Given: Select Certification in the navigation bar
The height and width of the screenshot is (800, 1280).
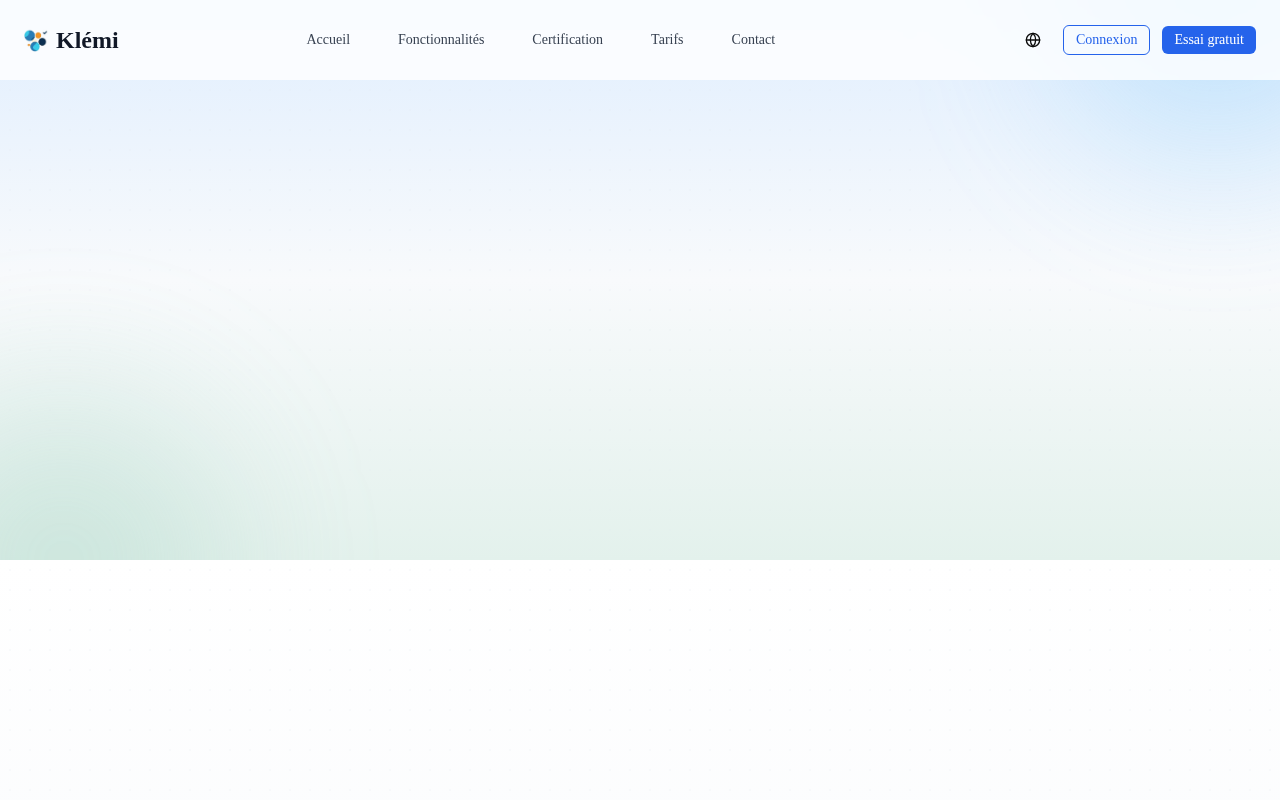Looking at the screenshot, I should click(x=567, y=40).
